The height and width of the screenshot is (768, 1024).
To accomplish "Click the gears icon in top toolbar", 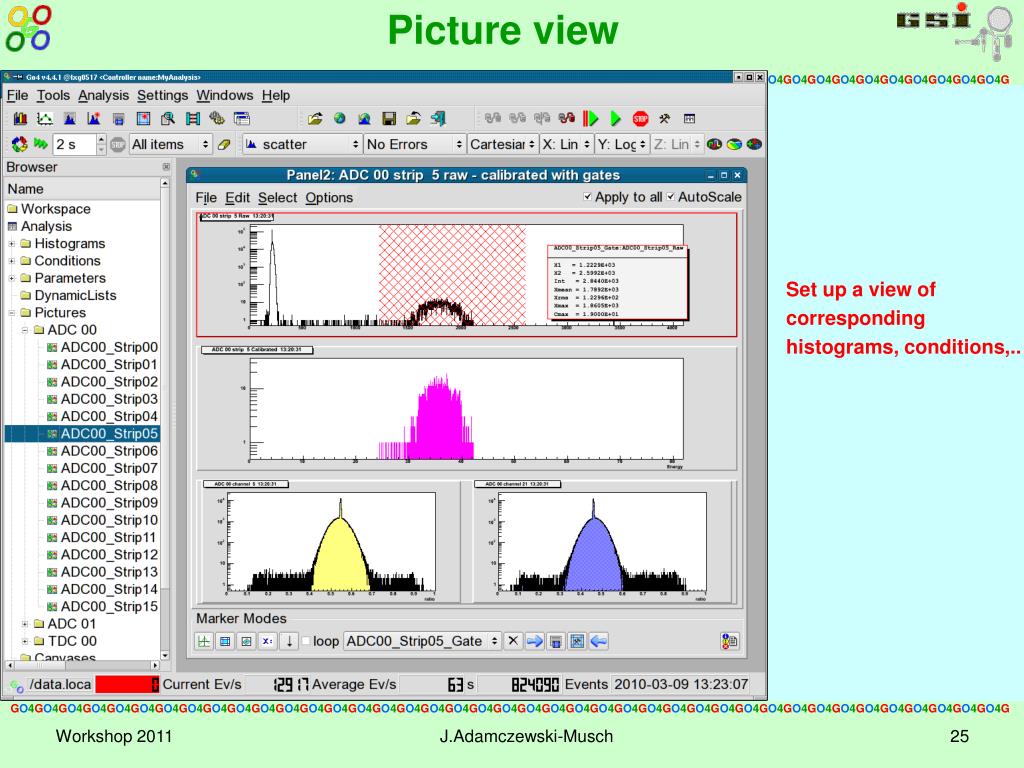I will [217, 119].
